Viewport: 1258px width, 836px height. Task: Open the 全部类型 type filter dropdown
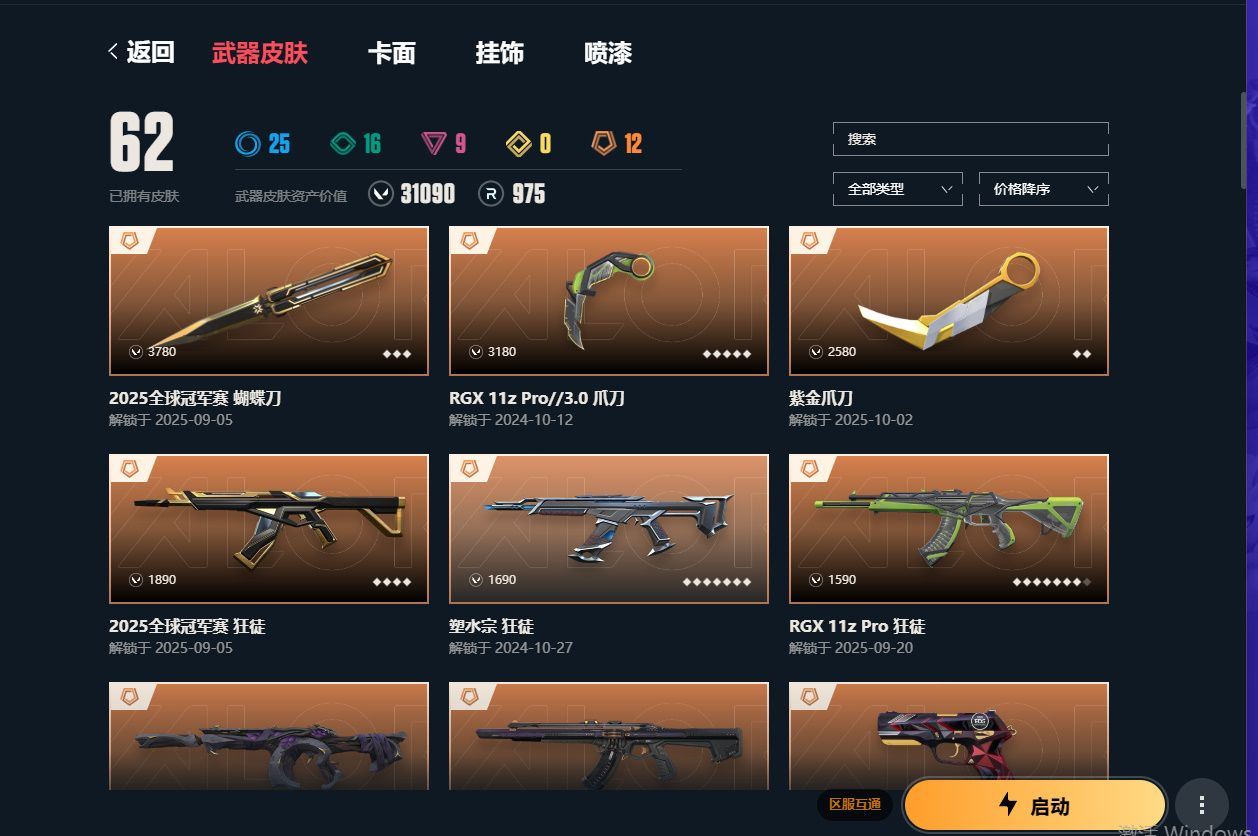[898, 189]
